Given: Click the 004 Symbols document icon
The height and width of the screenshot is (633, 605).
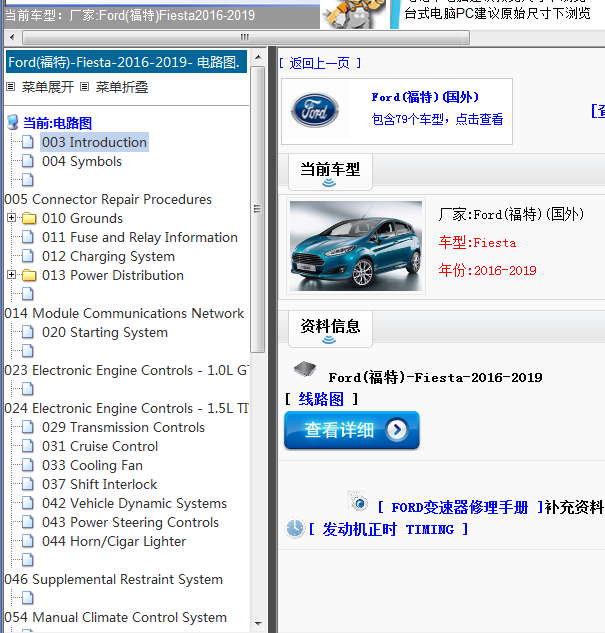Looking at the screenshot, I should [27, 161].
